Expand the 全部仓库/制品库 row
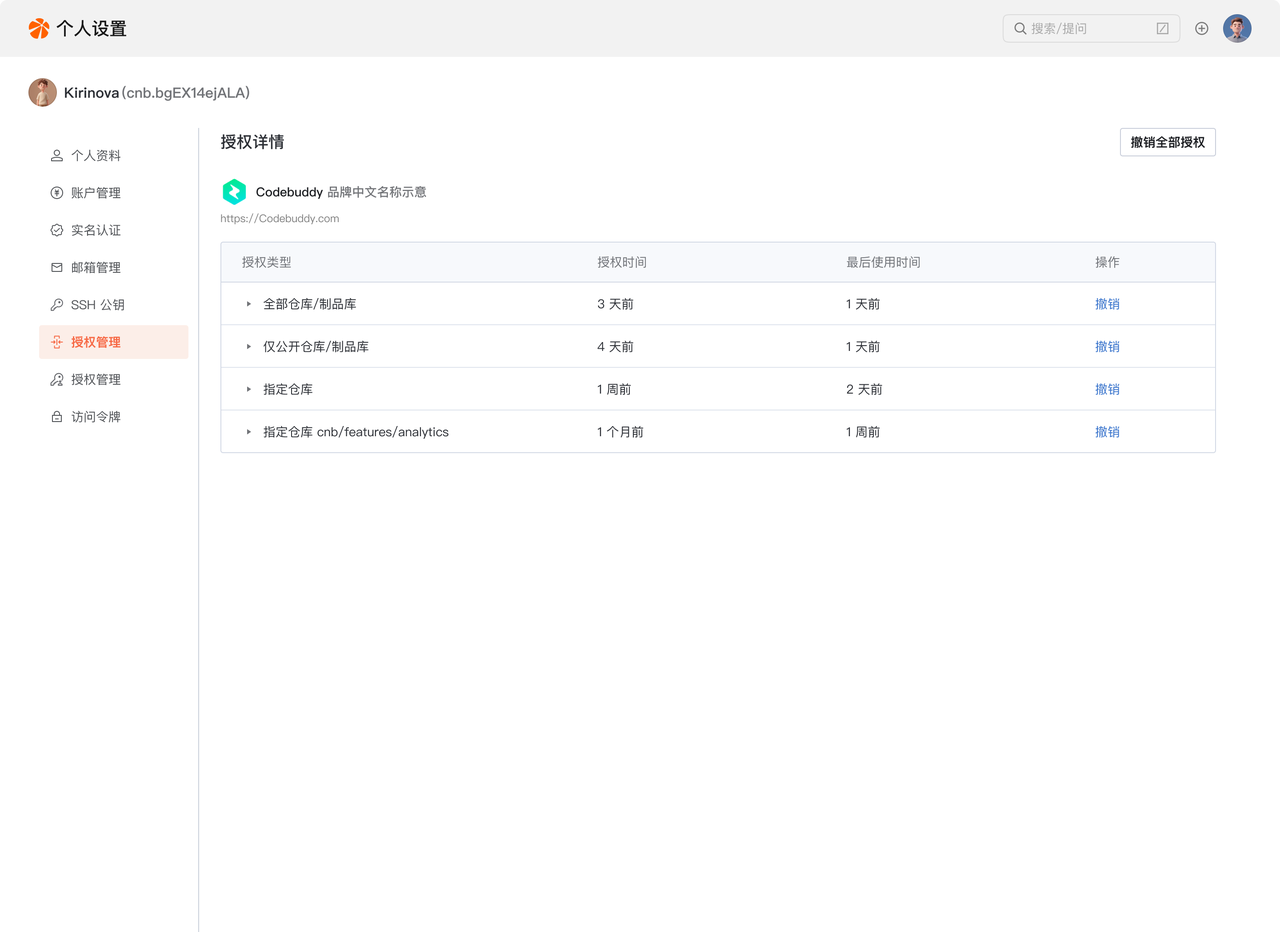This screenshot has height=932, width=1280. pos(249,304)
